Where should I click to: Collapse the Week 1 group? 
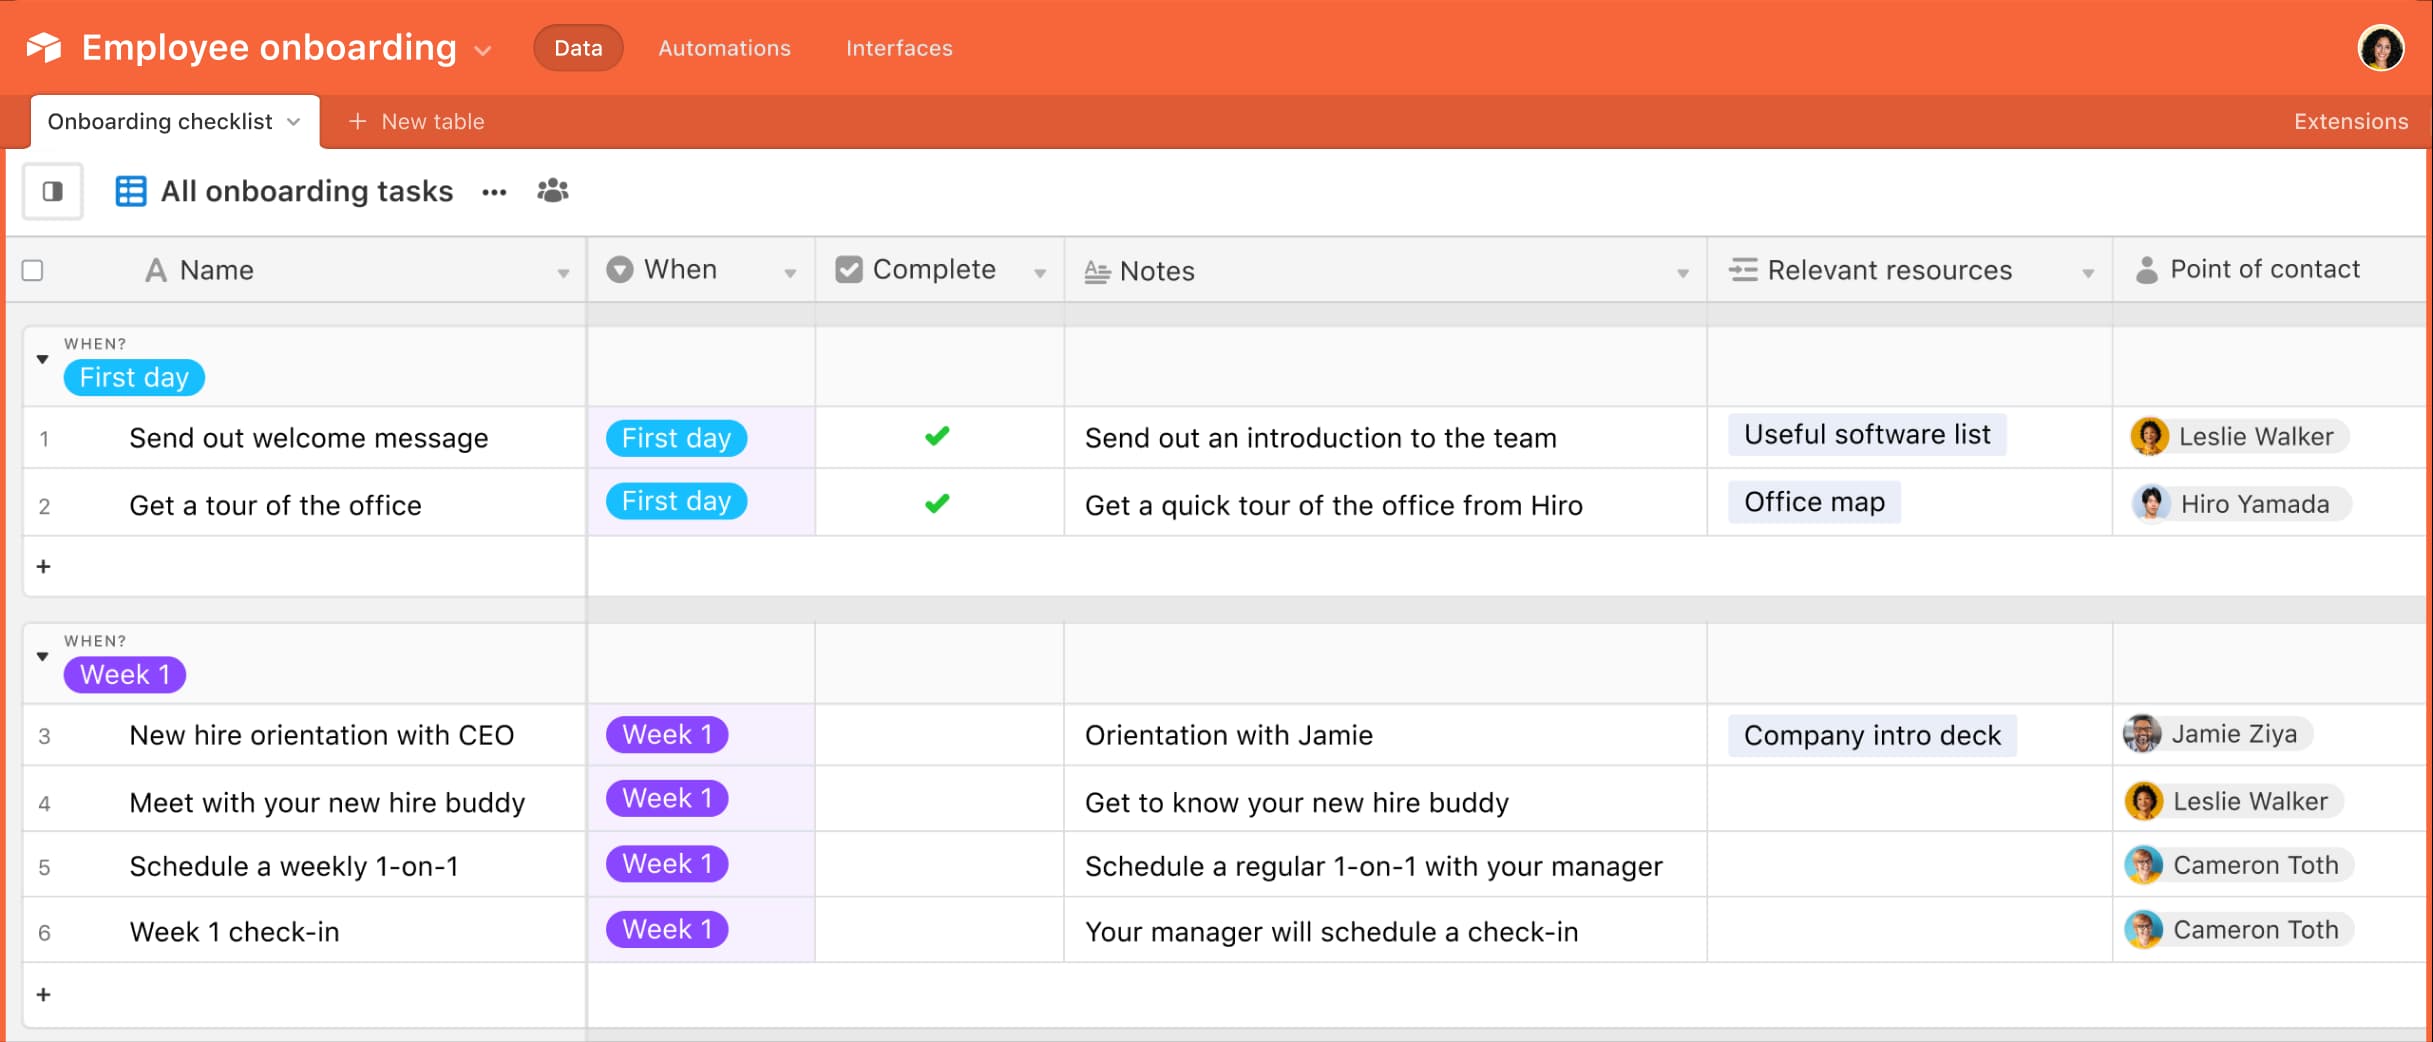pos(43,657)
